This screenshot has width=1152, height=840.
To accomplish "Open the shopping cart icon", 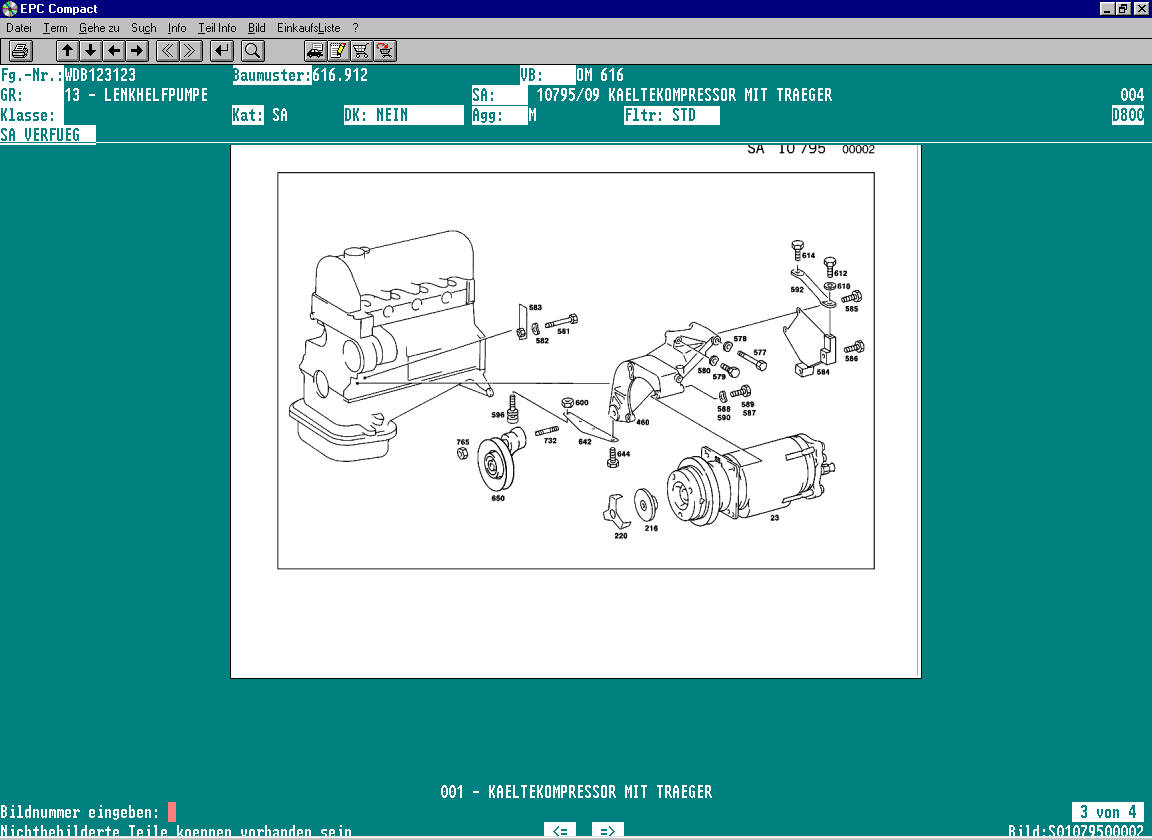I will coord(361,50).
